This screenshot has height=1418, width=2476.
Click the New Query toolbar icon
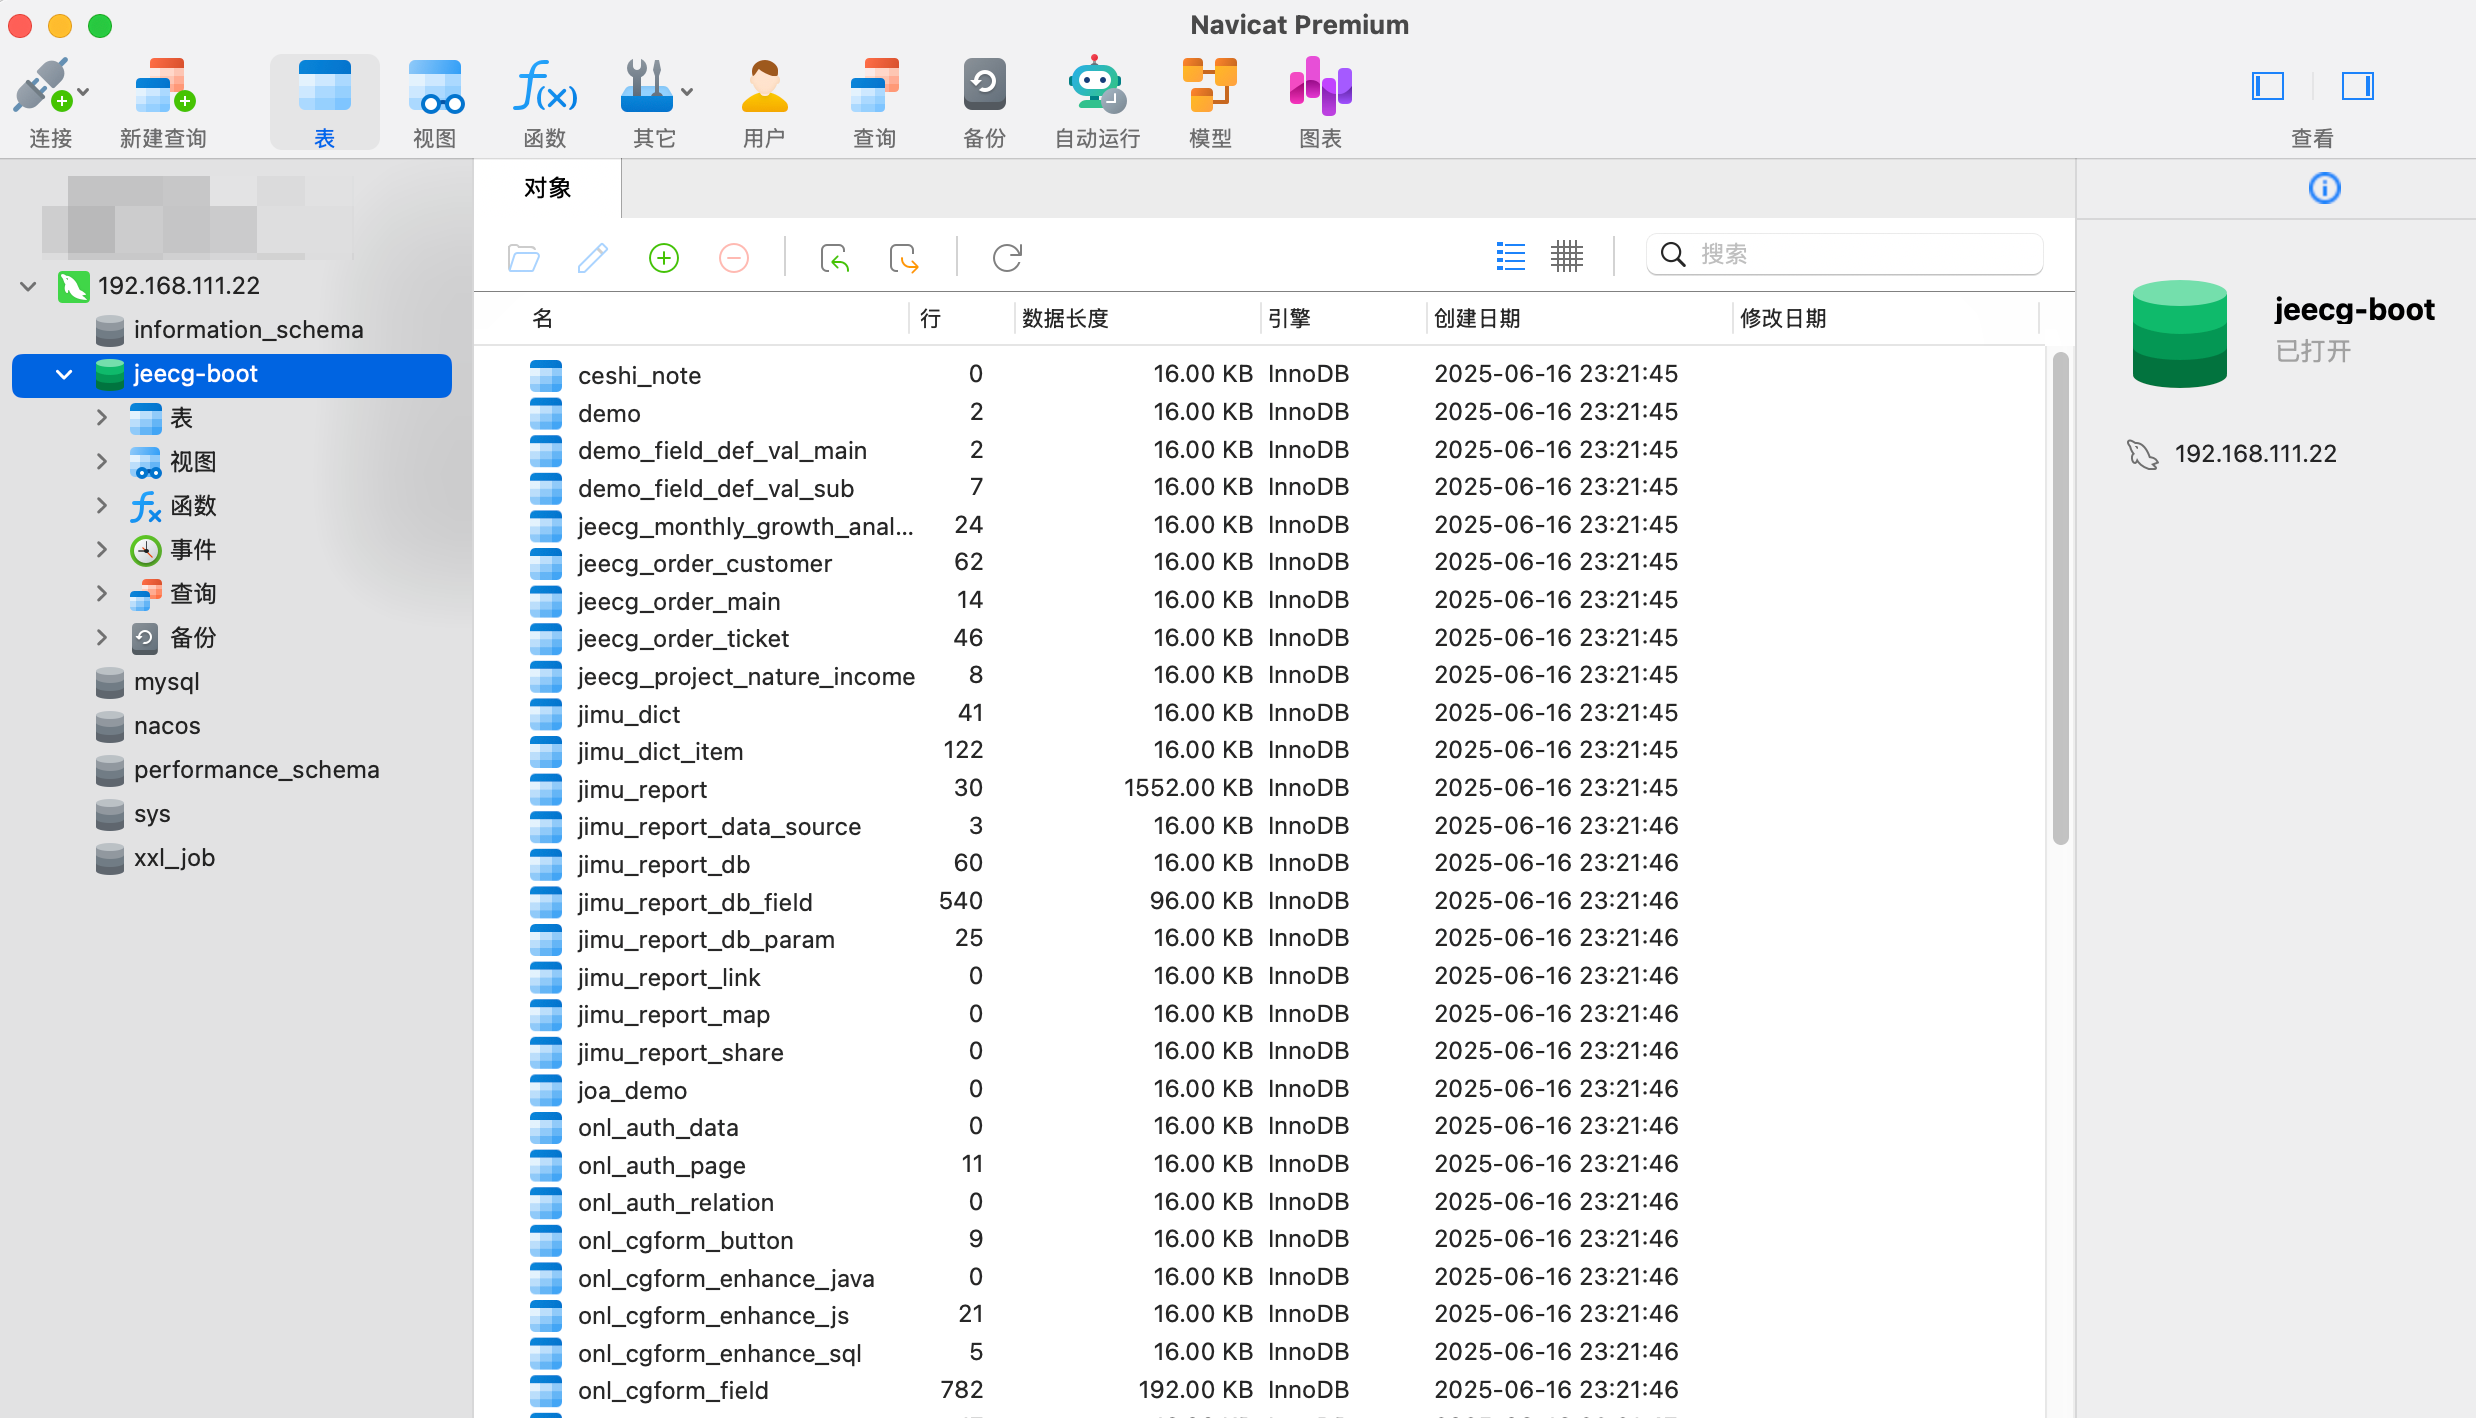pyautogui.click(x=163, y=88)
